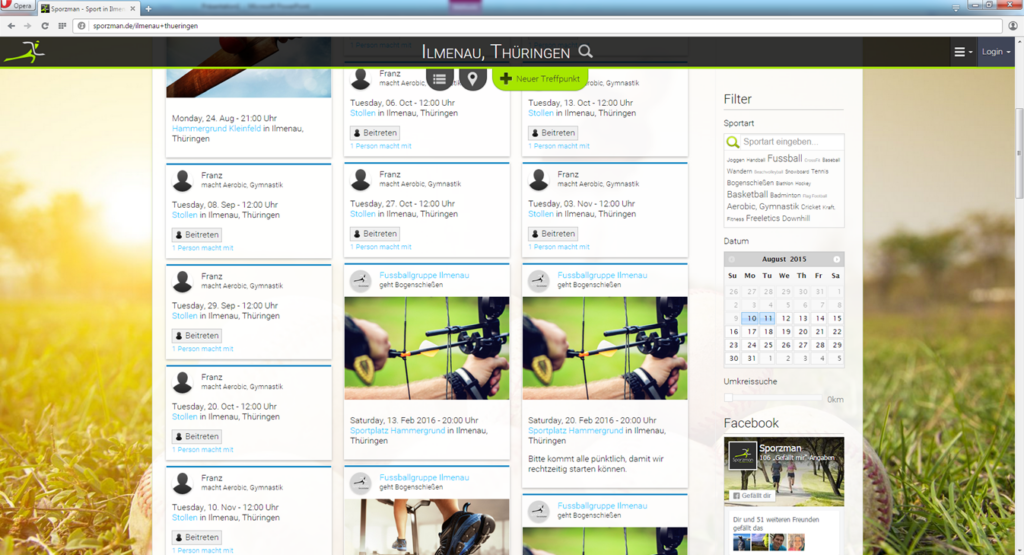Image resolution: width=1024 pixels, height=555 pixels.
Task: Open Sportplatz Hammergrund link on 13. Feb card
Action: [397, 430]
